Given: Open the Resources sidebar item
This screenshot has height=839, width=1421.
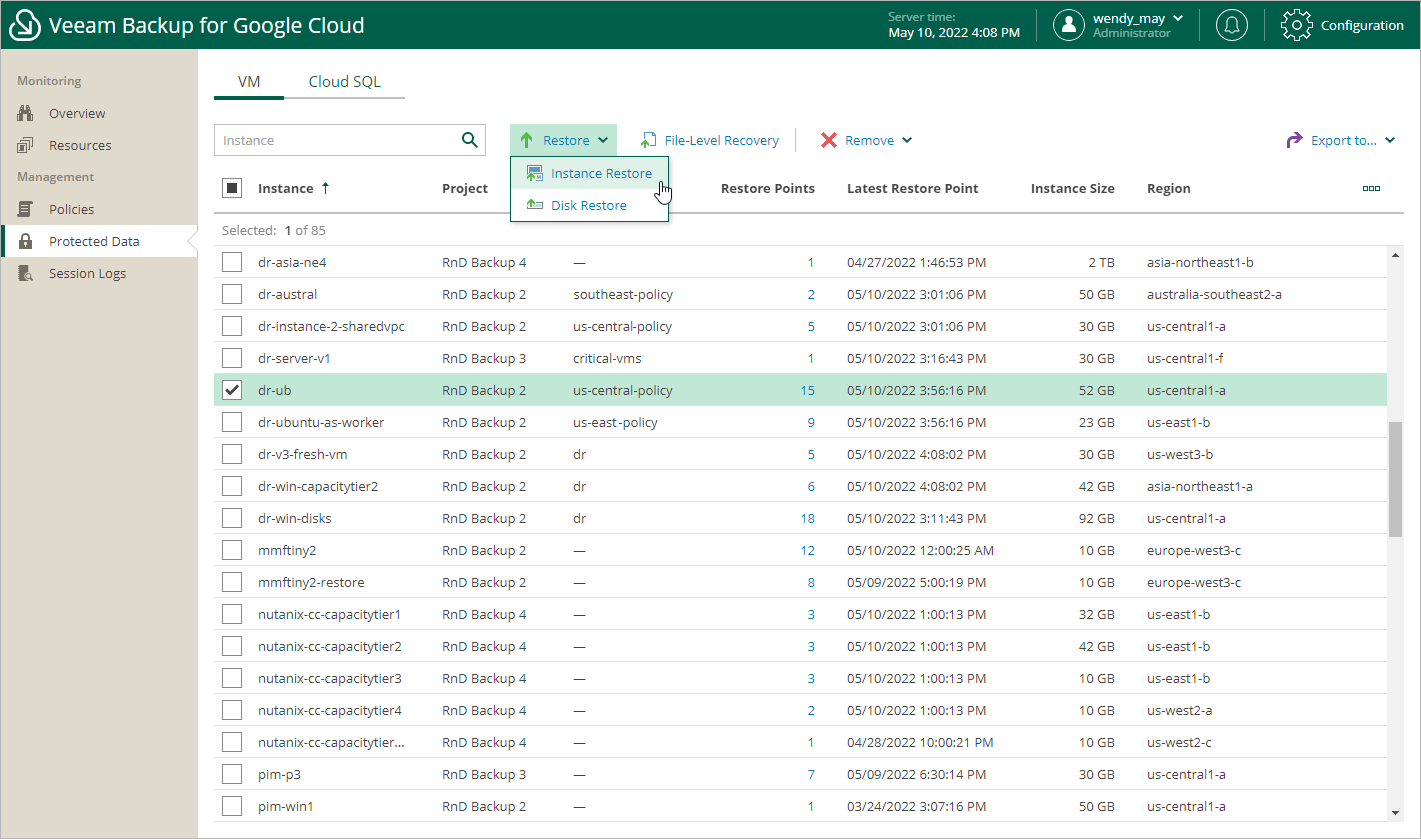Looking at the screenshot, I should (x=80, y=145).
